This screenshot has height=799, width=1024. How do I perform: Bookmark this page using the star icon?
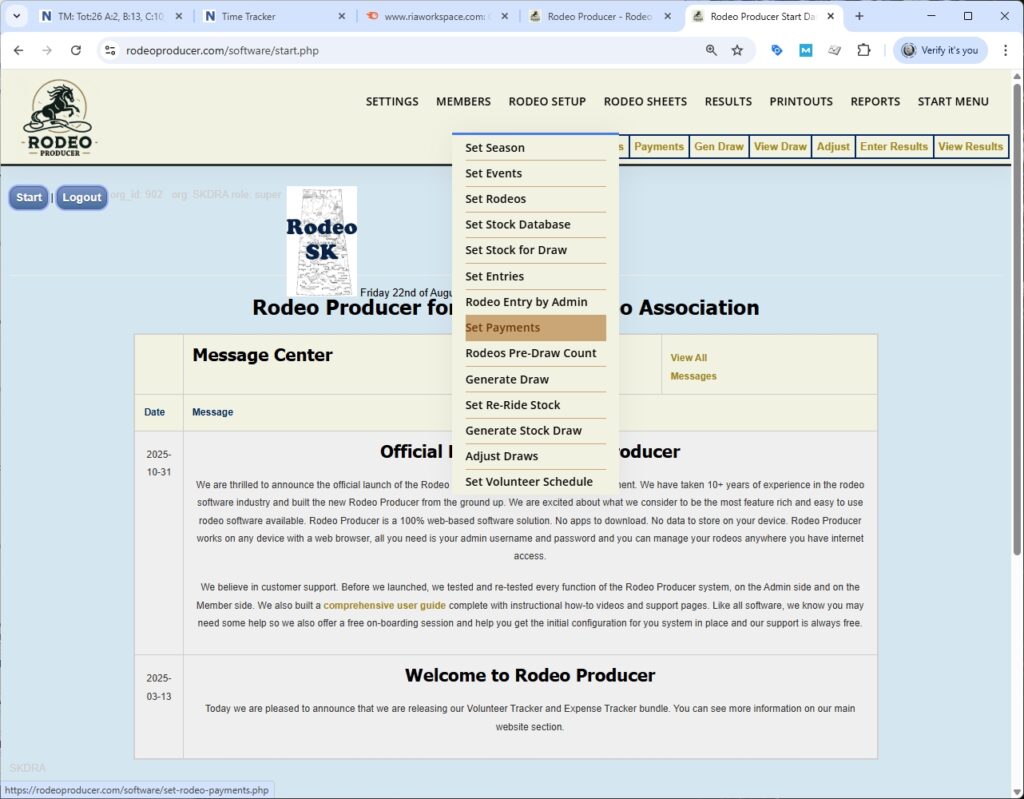click(738, 49)
